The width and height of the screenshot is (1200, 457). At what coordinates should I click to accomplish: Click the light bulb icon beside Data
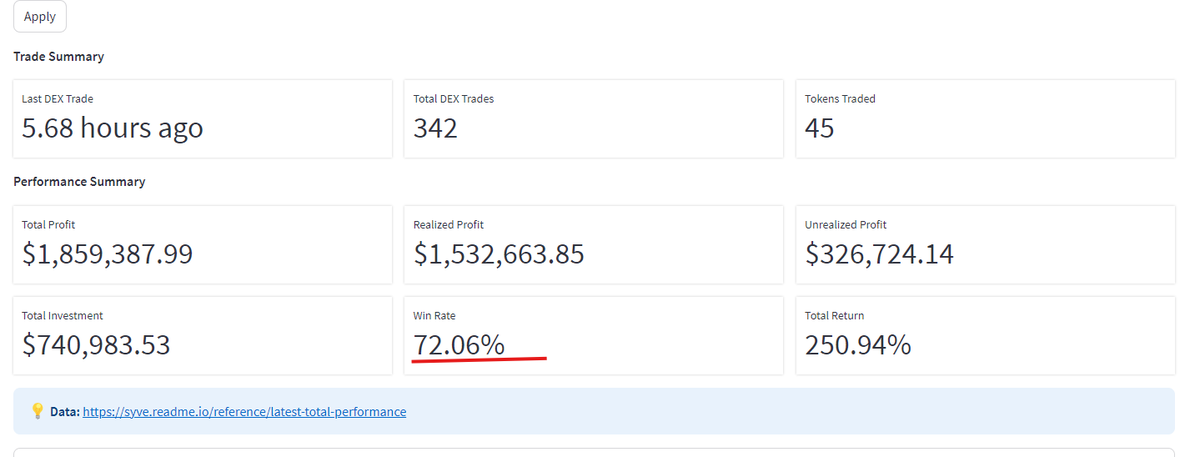37,411
